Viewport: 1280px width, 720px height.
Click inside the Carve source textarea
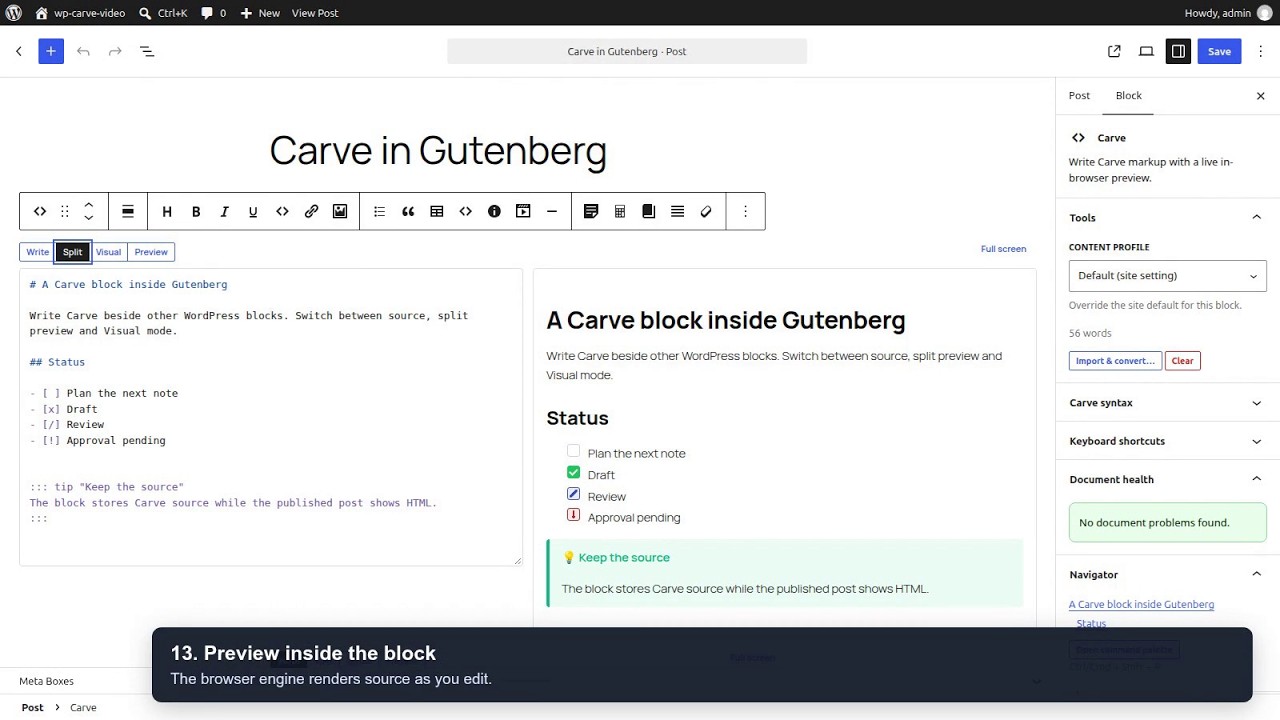point(270,417)
